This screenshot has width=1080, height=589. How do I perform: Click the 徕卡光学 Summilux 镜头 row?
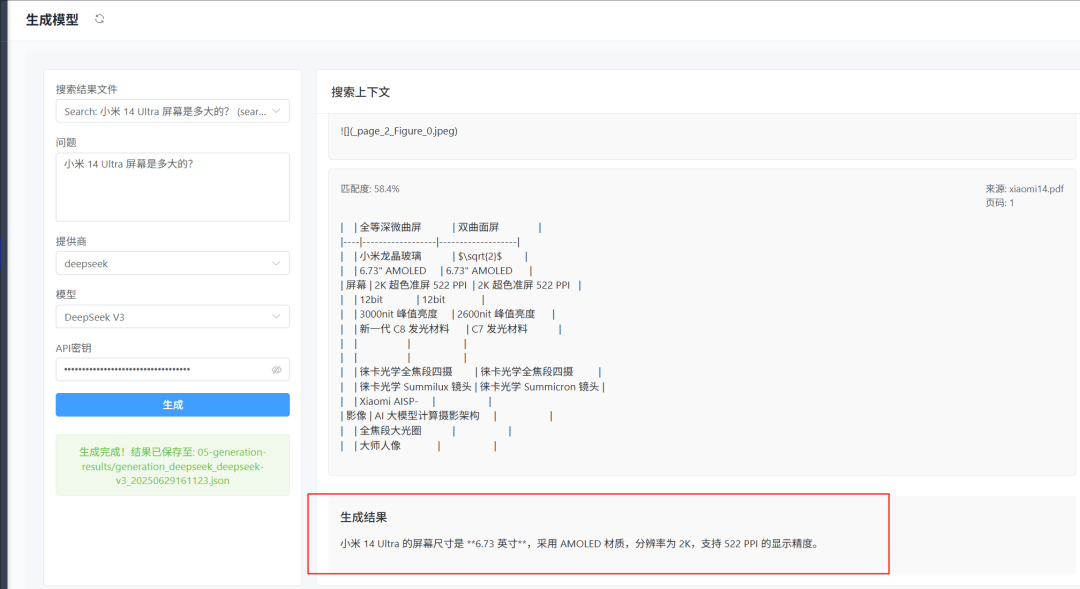pos(472,387)
